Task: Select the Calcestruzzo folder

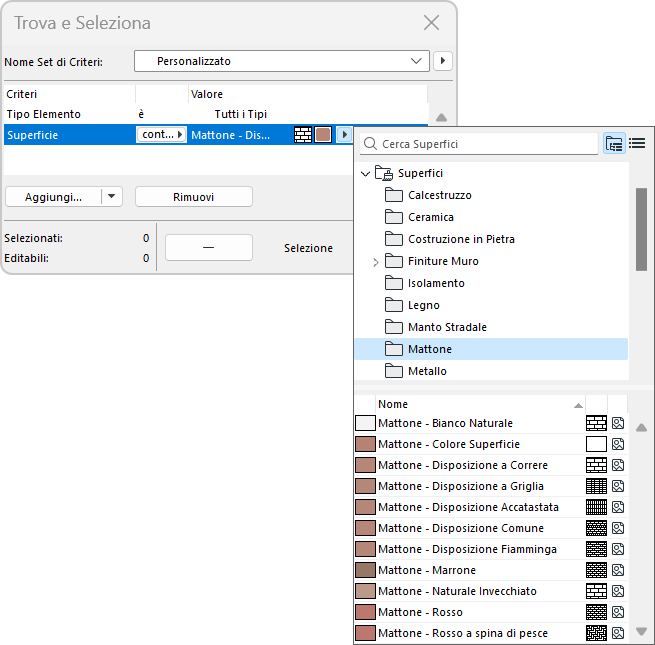Action: pos(439,195)
